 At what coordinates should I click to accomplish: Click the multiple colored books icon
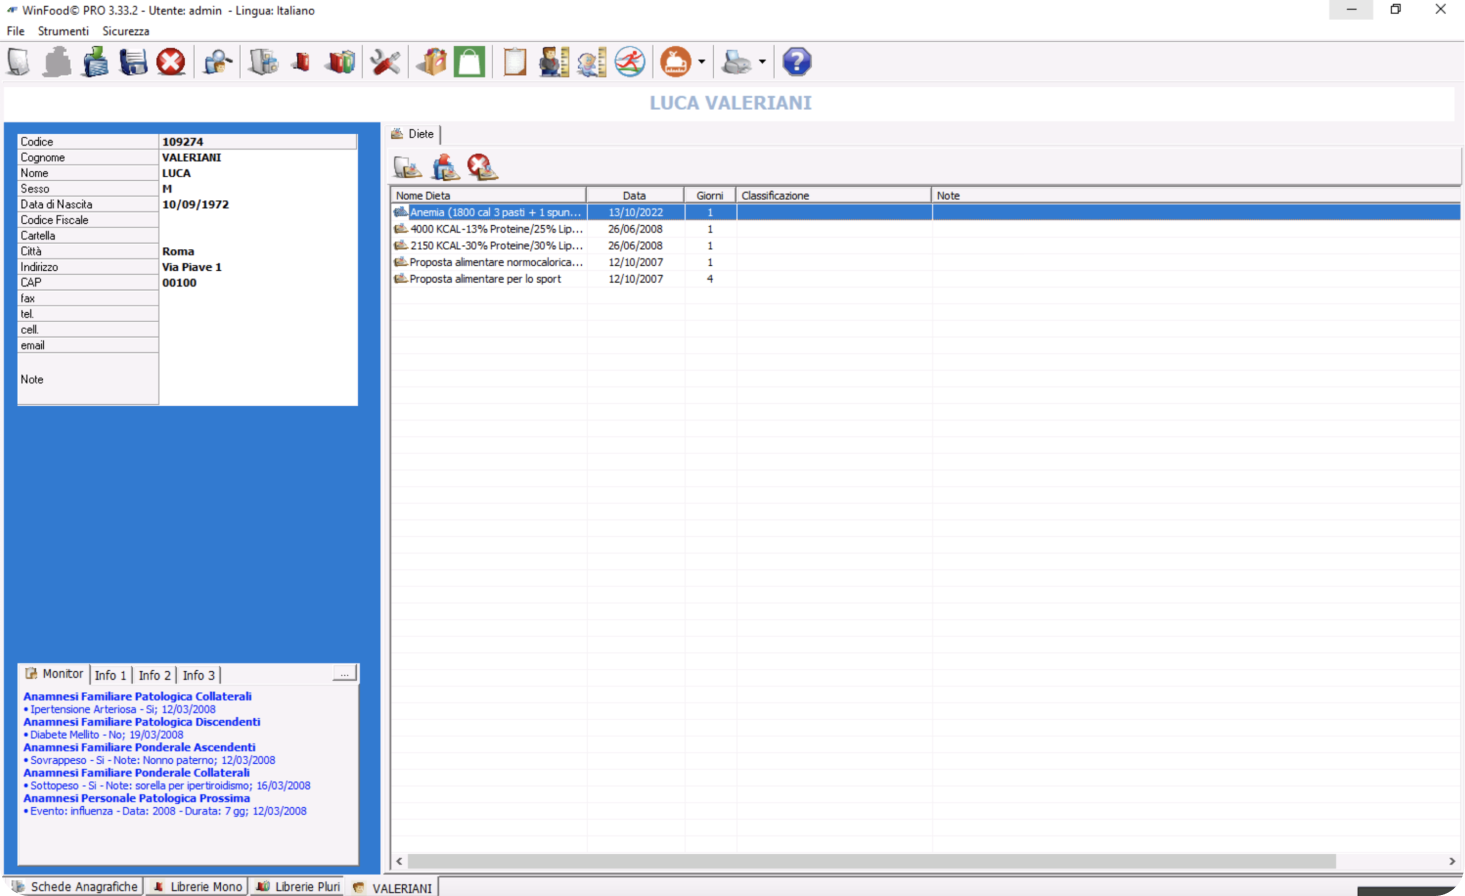340,62
